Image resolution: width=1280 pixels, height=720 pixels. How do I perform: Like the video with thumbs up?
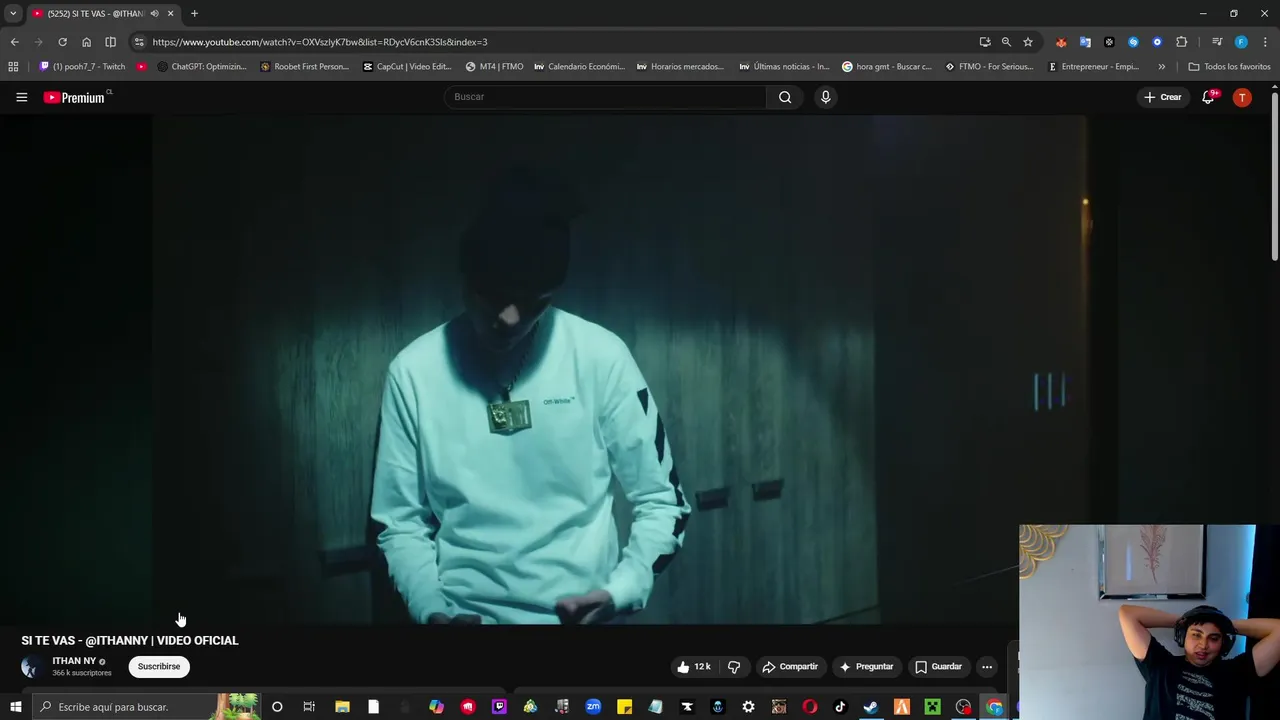point(693,667)
